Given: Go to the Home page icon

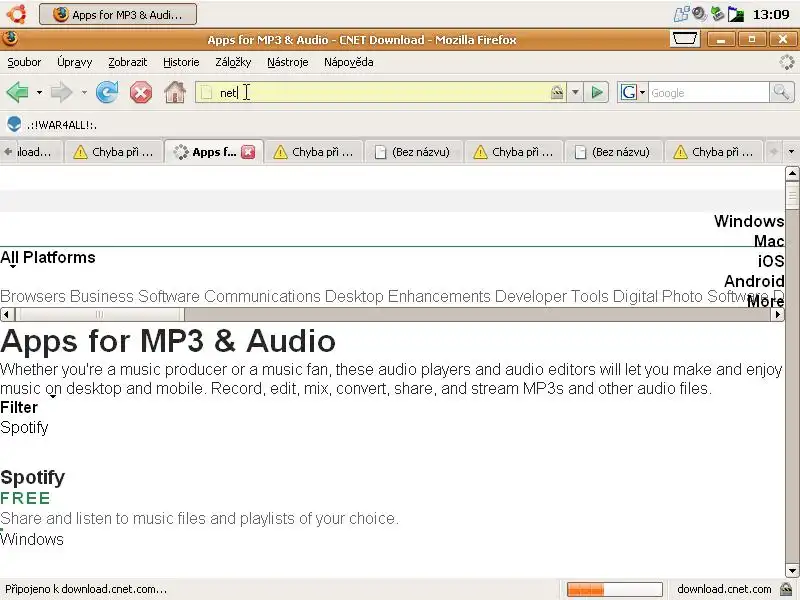Looking at the screenshot, I should coord(175,92).
